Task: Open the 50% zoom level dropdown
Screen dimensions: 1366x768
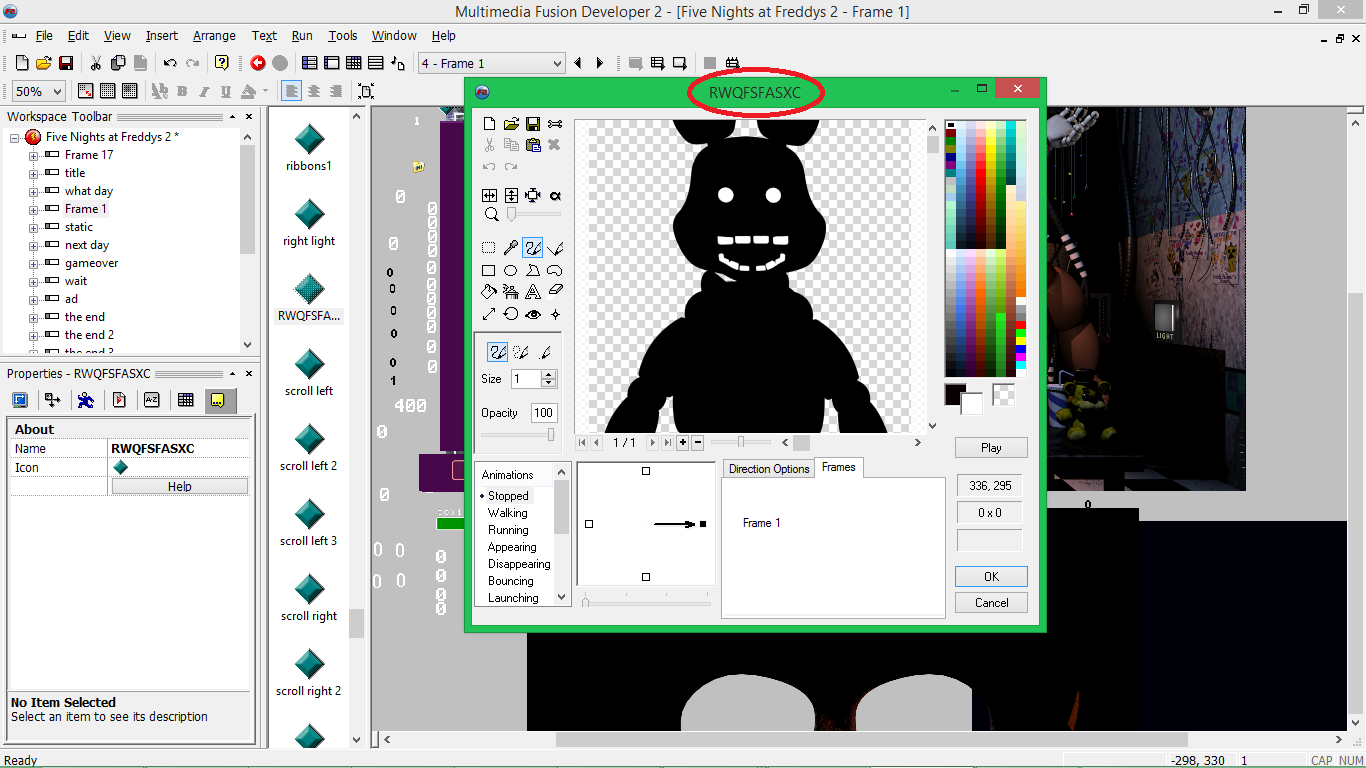Action: (x=39, y=91)
